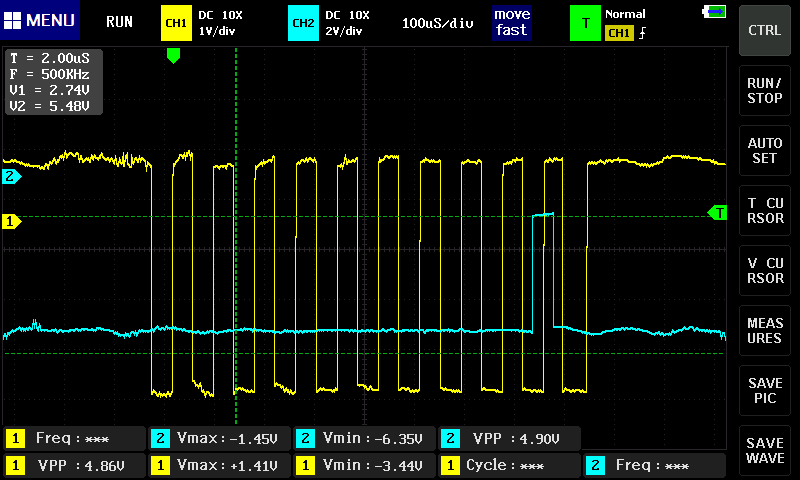Select the yellow CH1 channel badge
Screen dimensions: 800x480
point(175,22)
